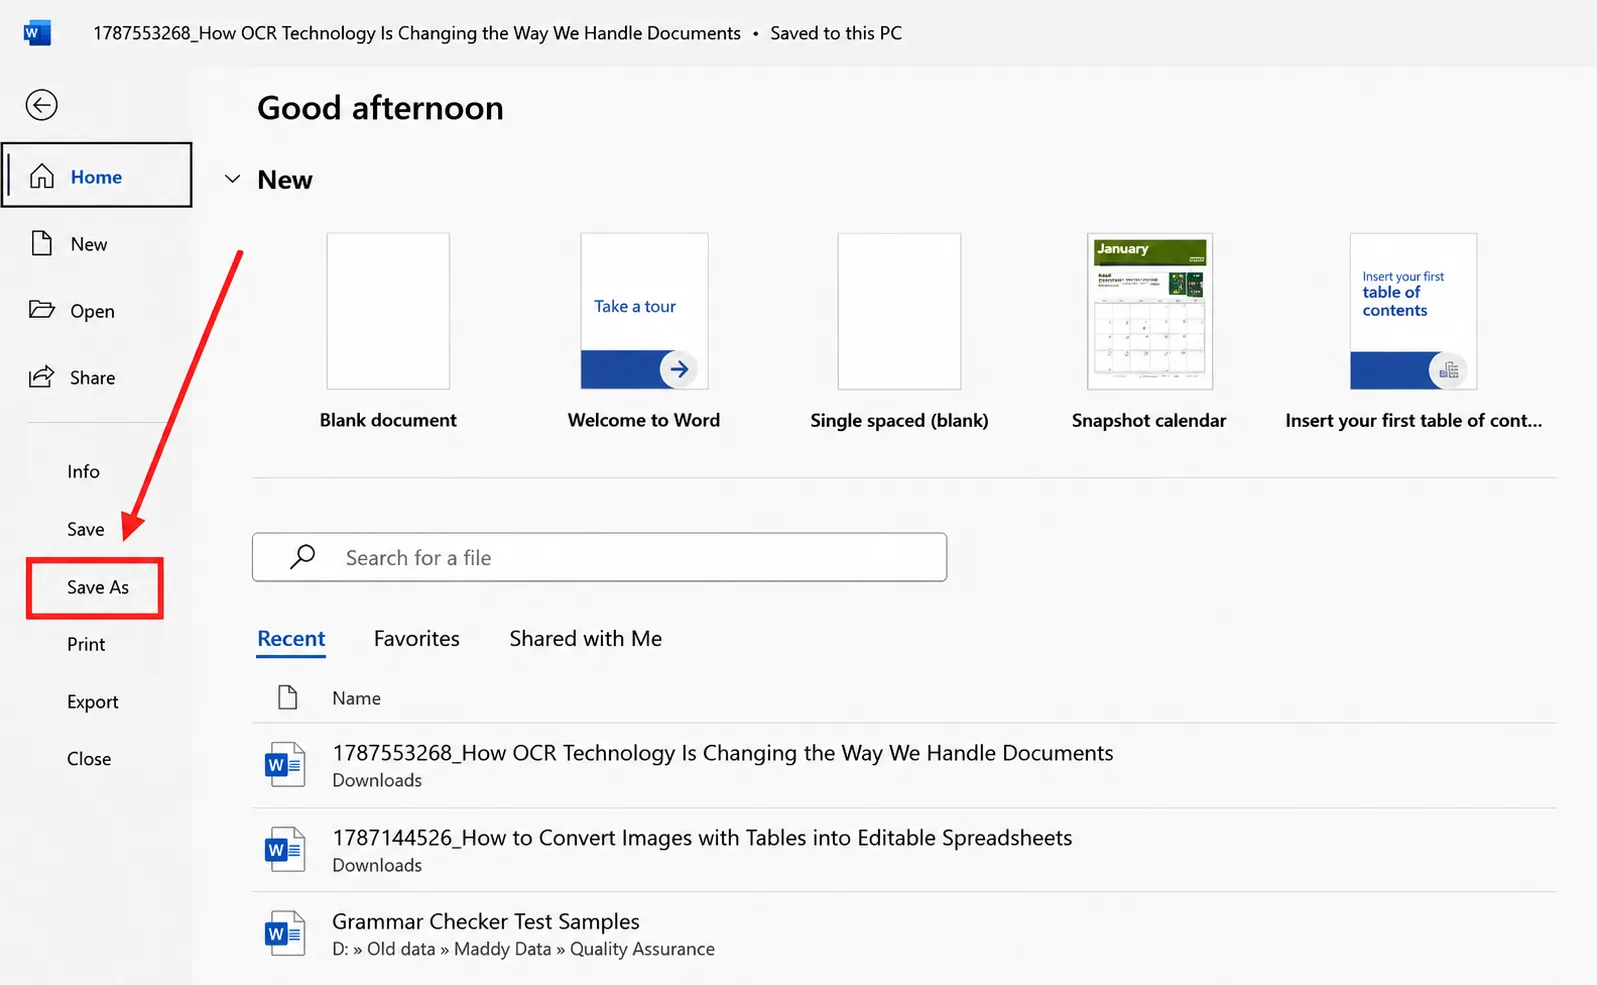
Task: Click the Downloads location under the Convert Images file
Action: (377, 865)
